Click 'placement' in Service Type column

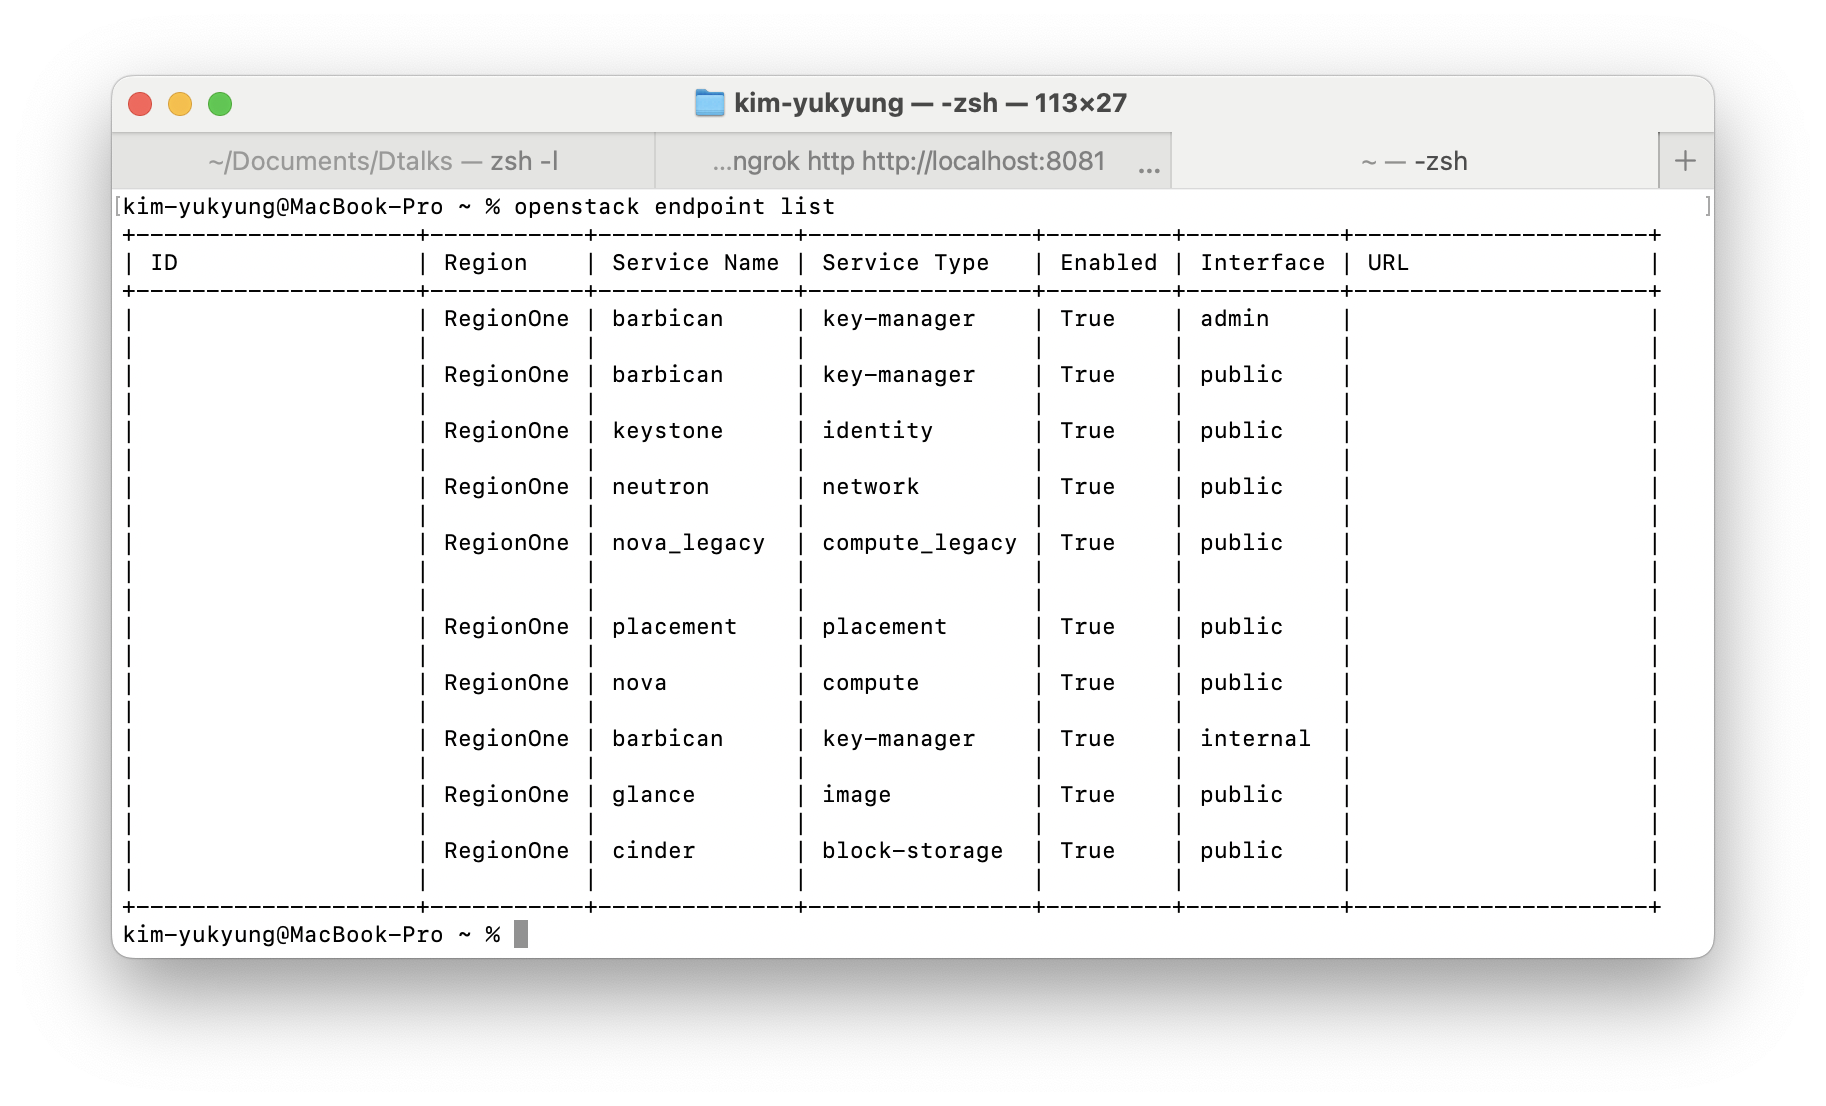point(884,627)
